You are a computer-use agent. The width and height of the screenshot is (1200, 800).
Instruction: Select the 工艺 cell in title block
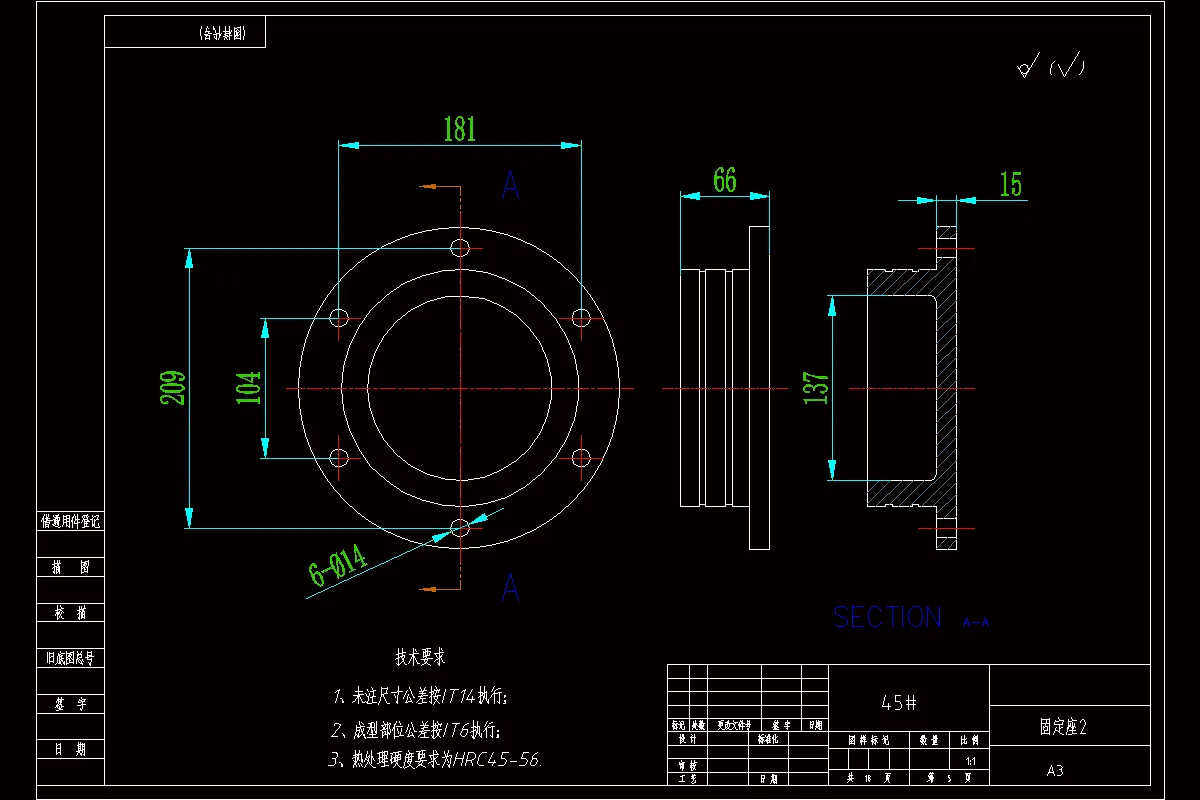click(x=687, y=777)
